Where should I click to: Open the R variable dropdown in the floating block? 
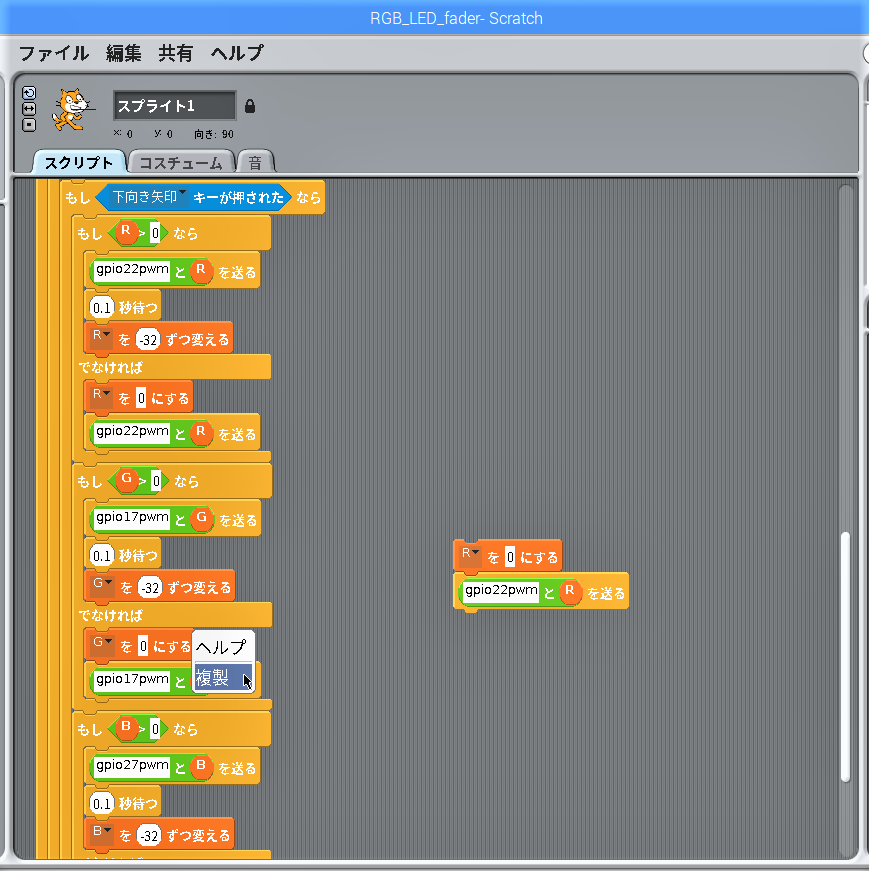470,554
